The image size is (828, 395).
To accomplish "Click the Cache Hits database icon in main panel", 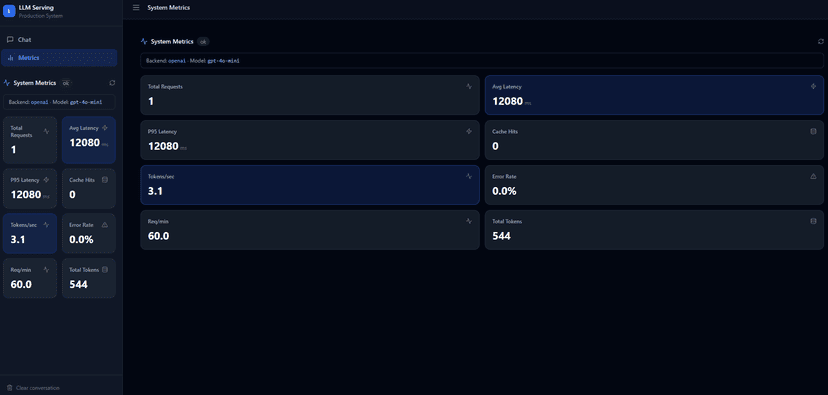I will coord(813,131).
